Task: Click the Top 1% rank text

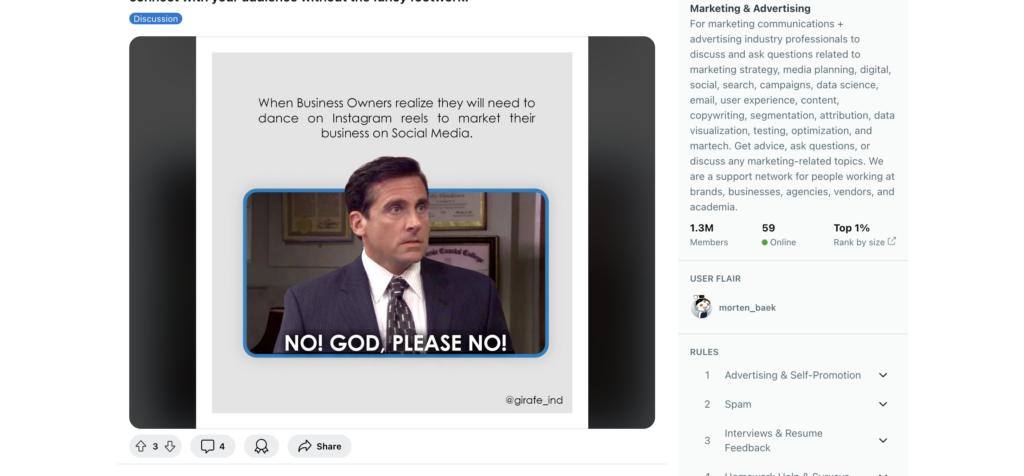Action: click(852, 228)
